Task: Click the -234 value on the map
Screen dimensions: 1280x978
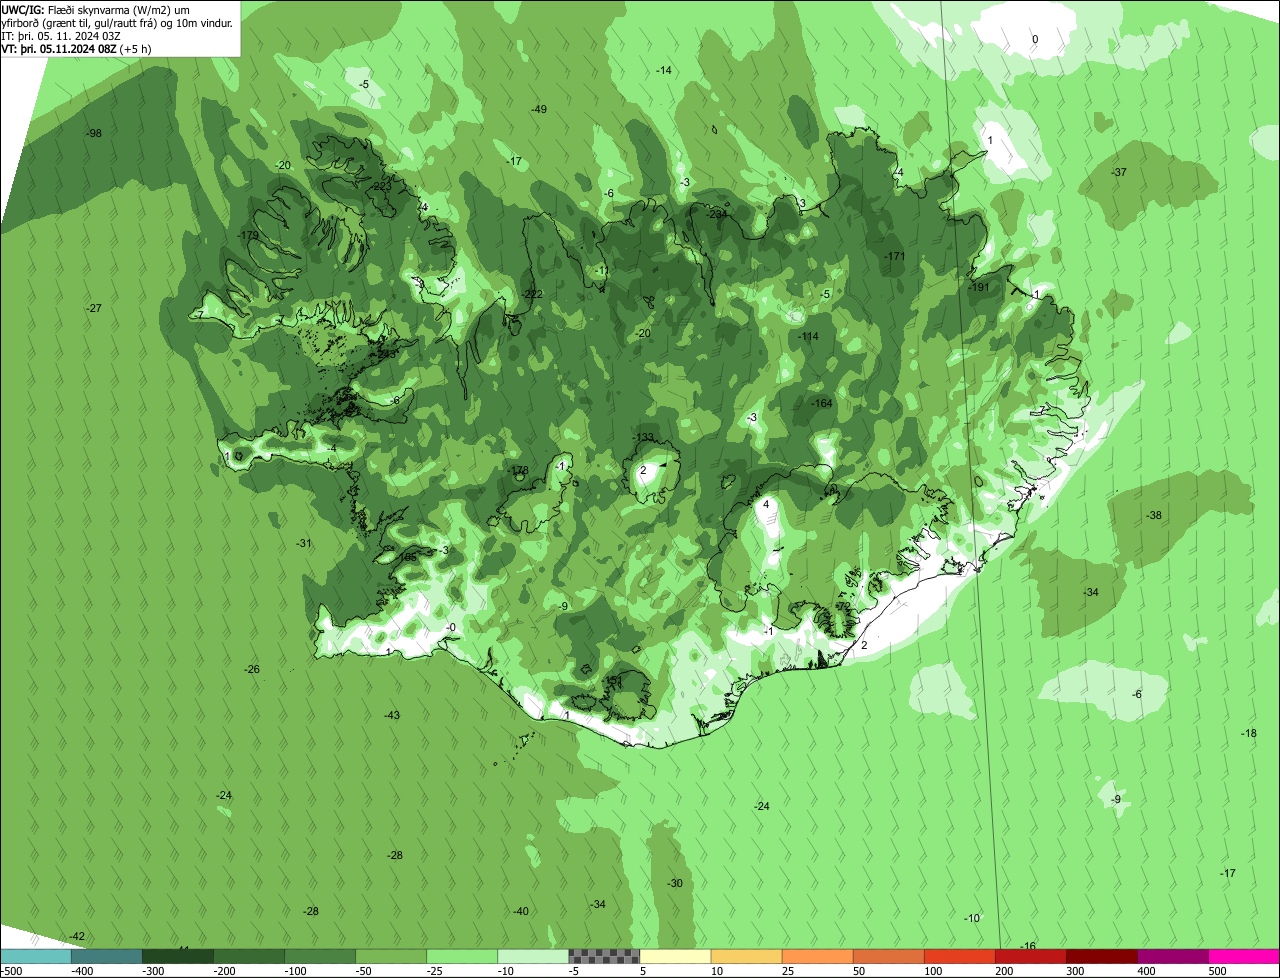Action: pyautogui.click(x=717, y=214)
